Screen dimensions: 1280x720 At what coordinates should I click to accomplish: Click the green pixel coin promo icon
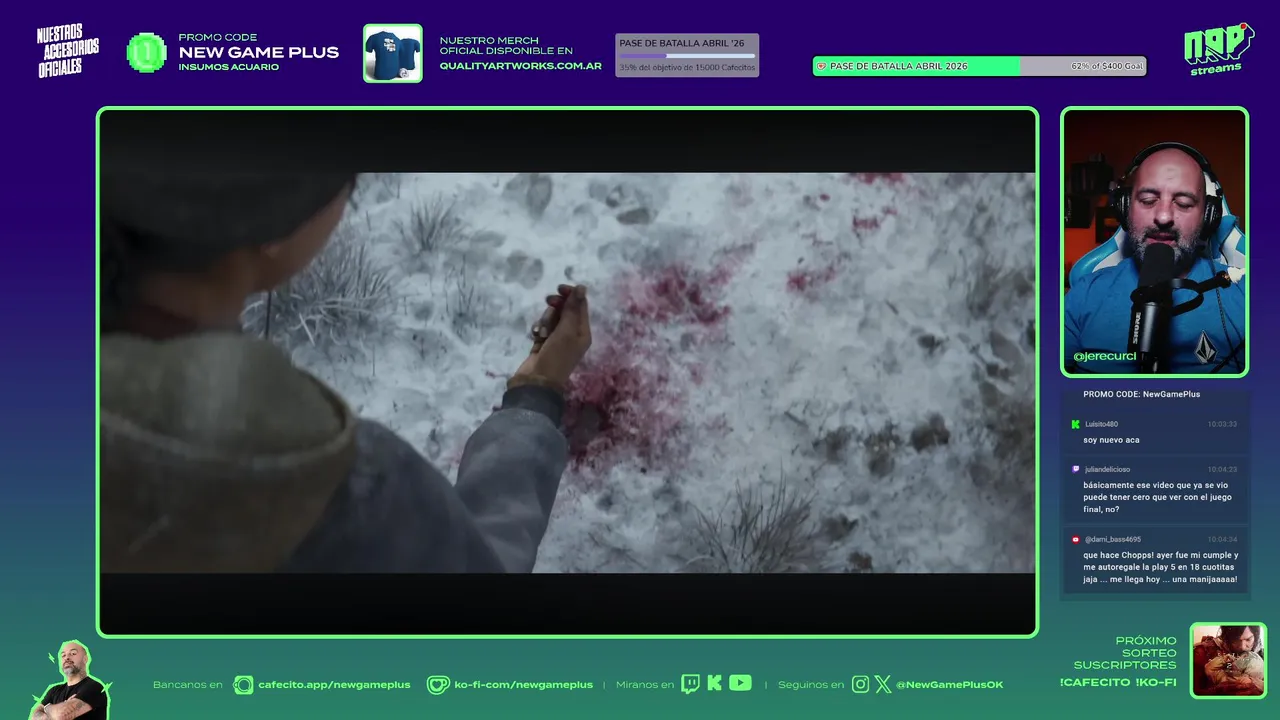click(147, 53)
